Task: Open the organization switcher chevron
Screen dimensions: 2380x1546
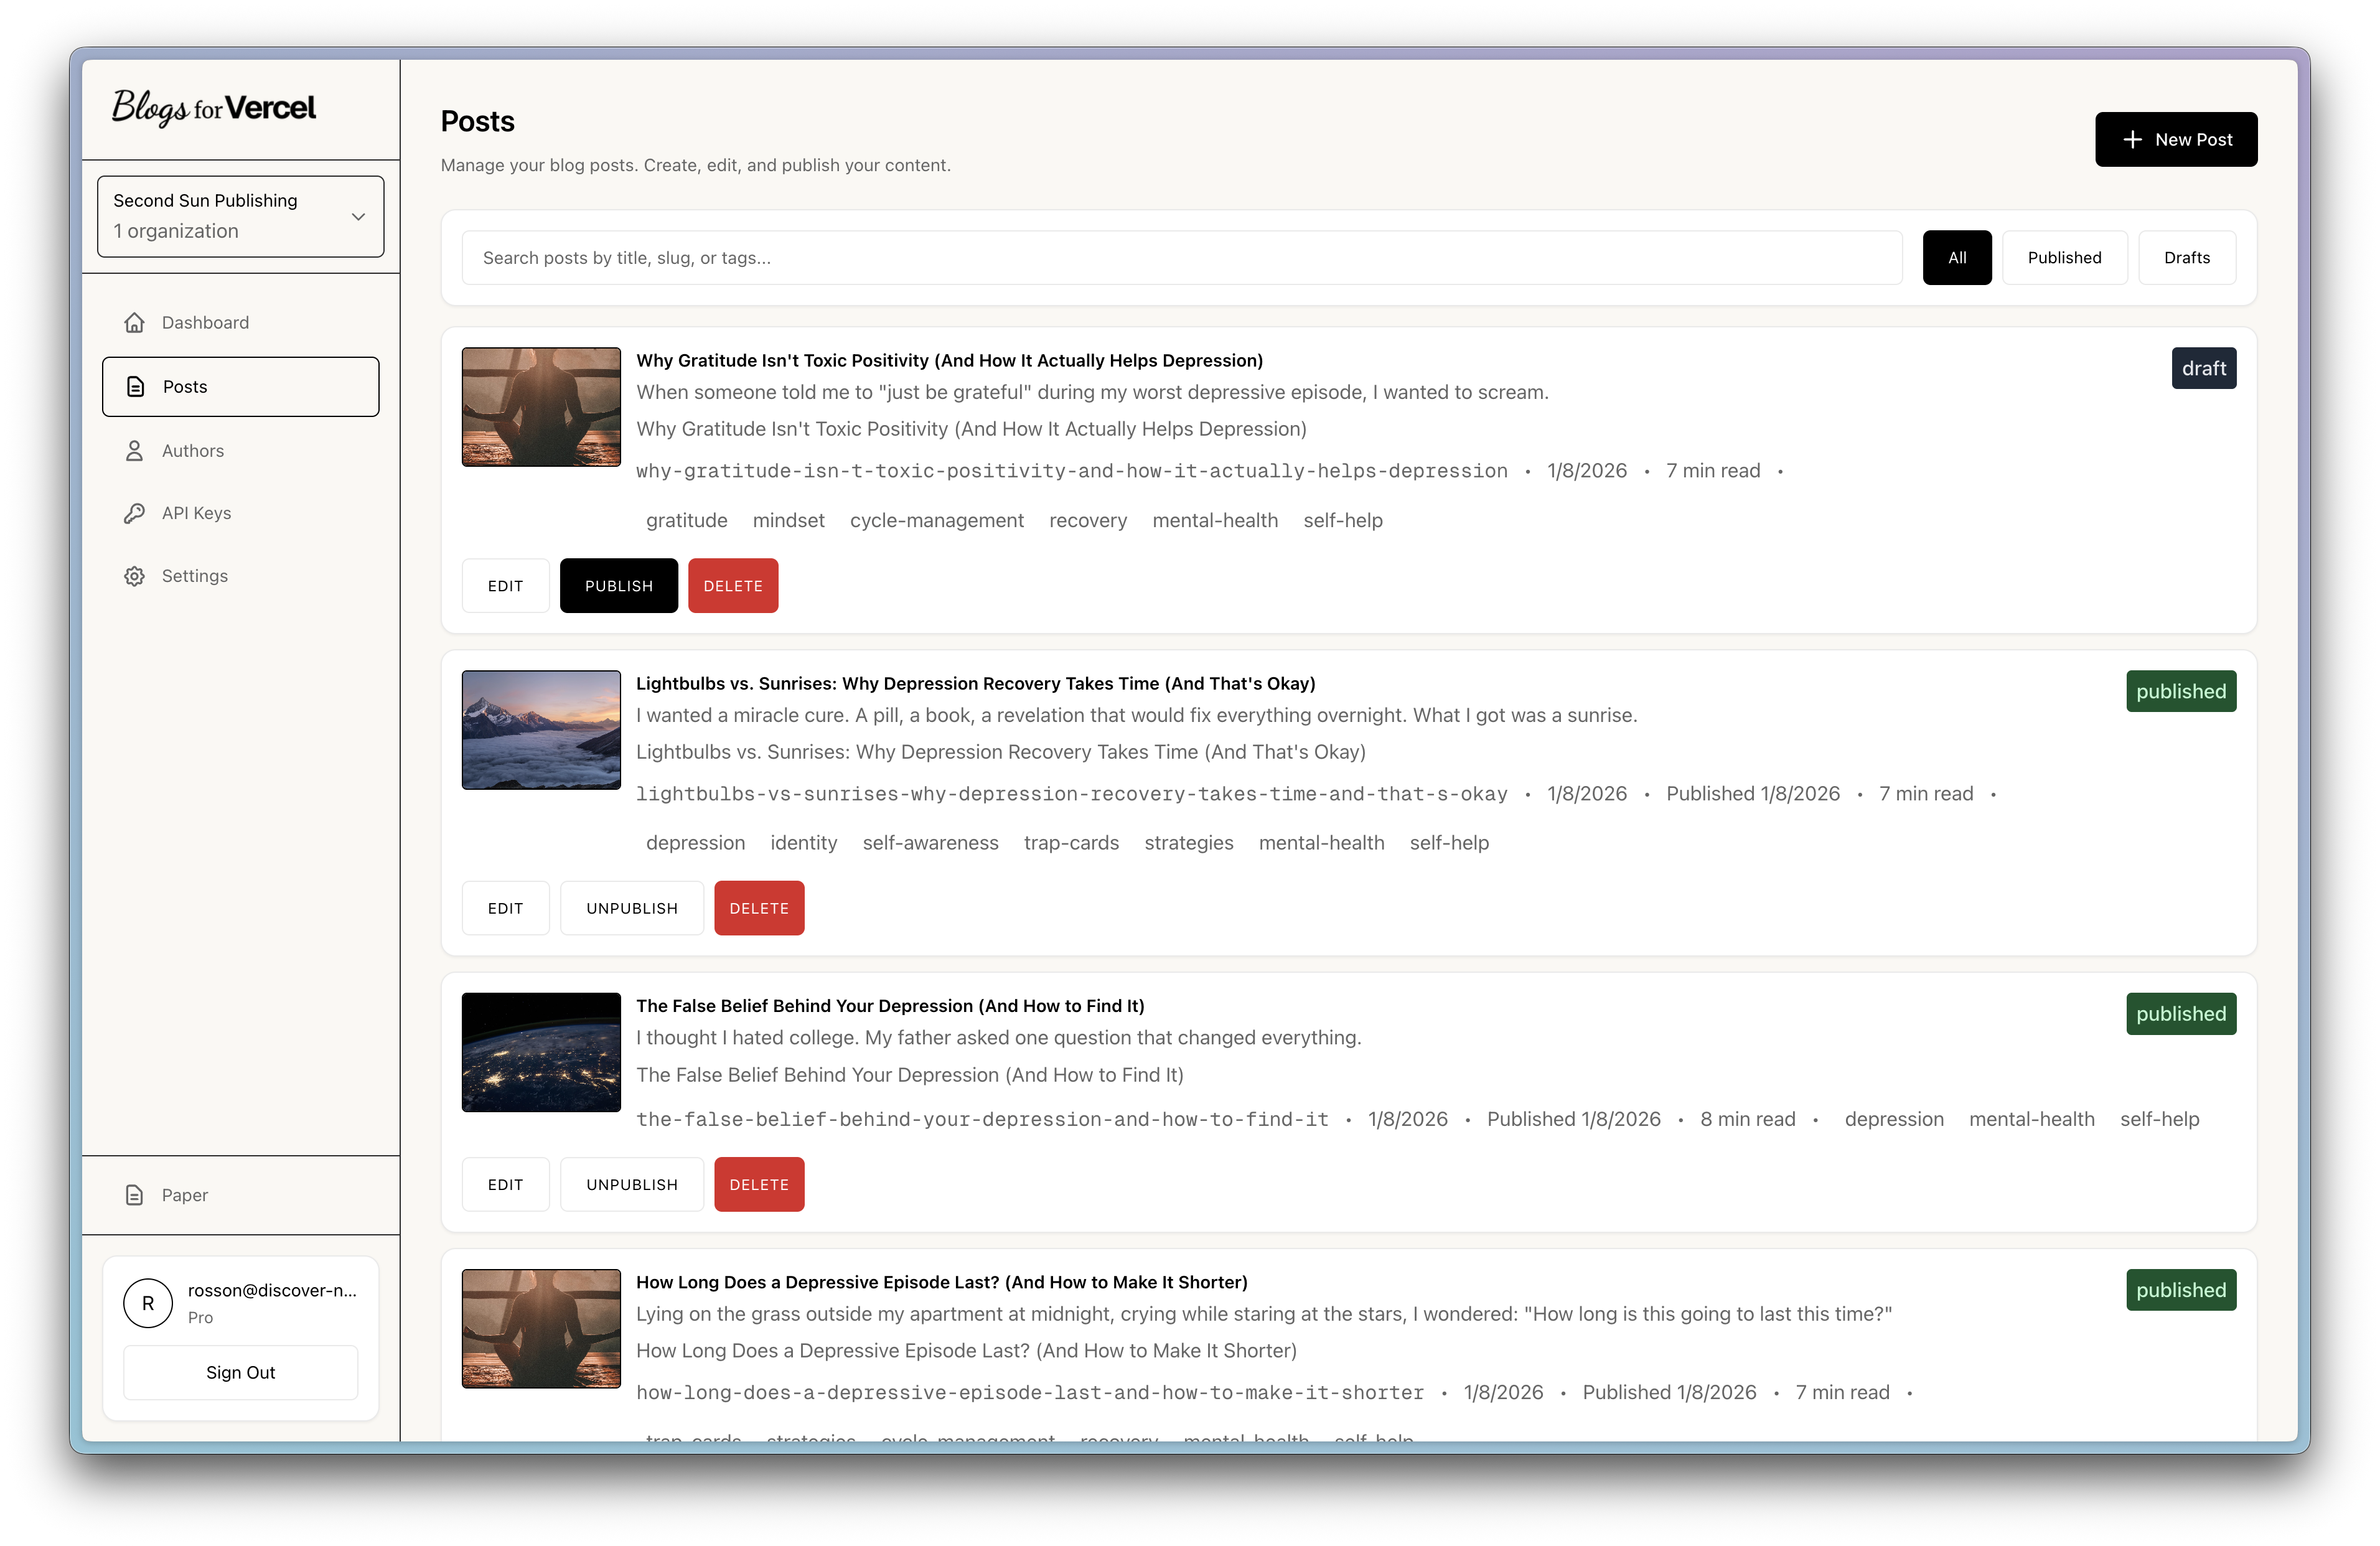Action: (358, 216)
